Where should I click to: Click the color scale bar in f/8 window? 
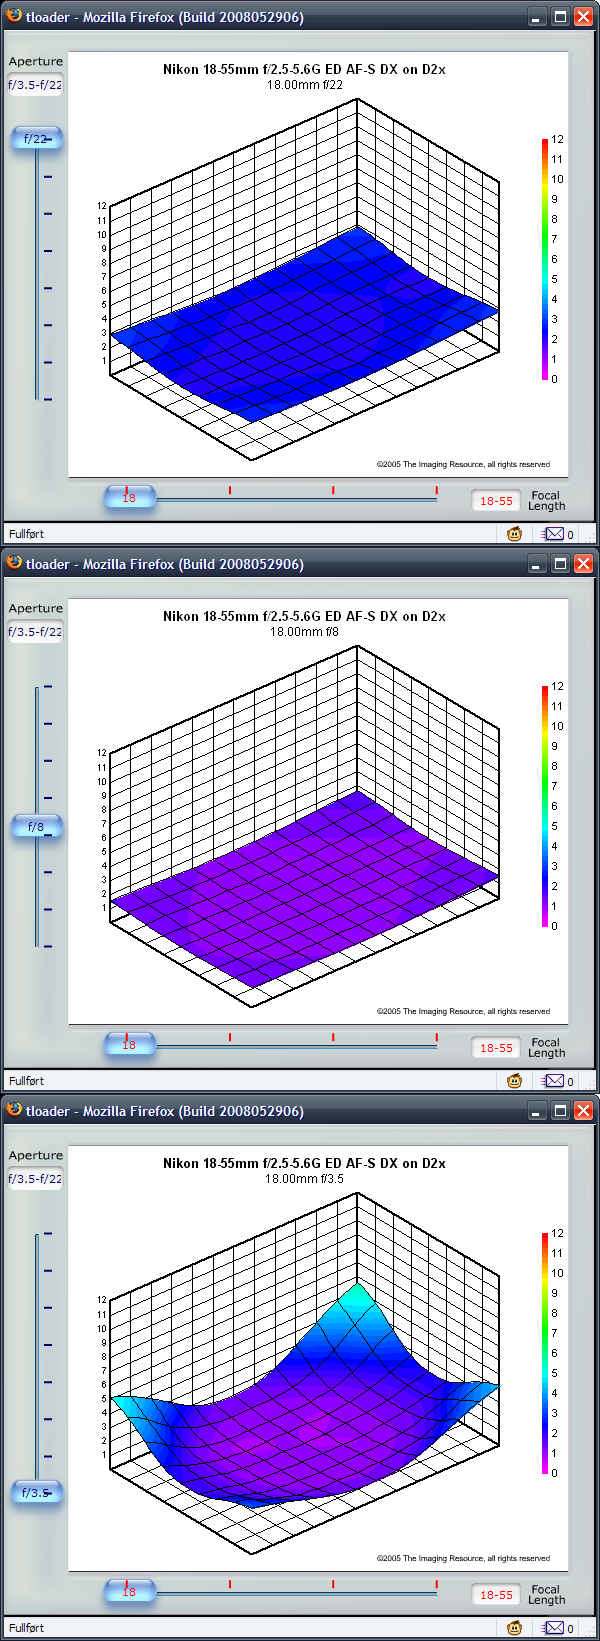coord(545,807)
